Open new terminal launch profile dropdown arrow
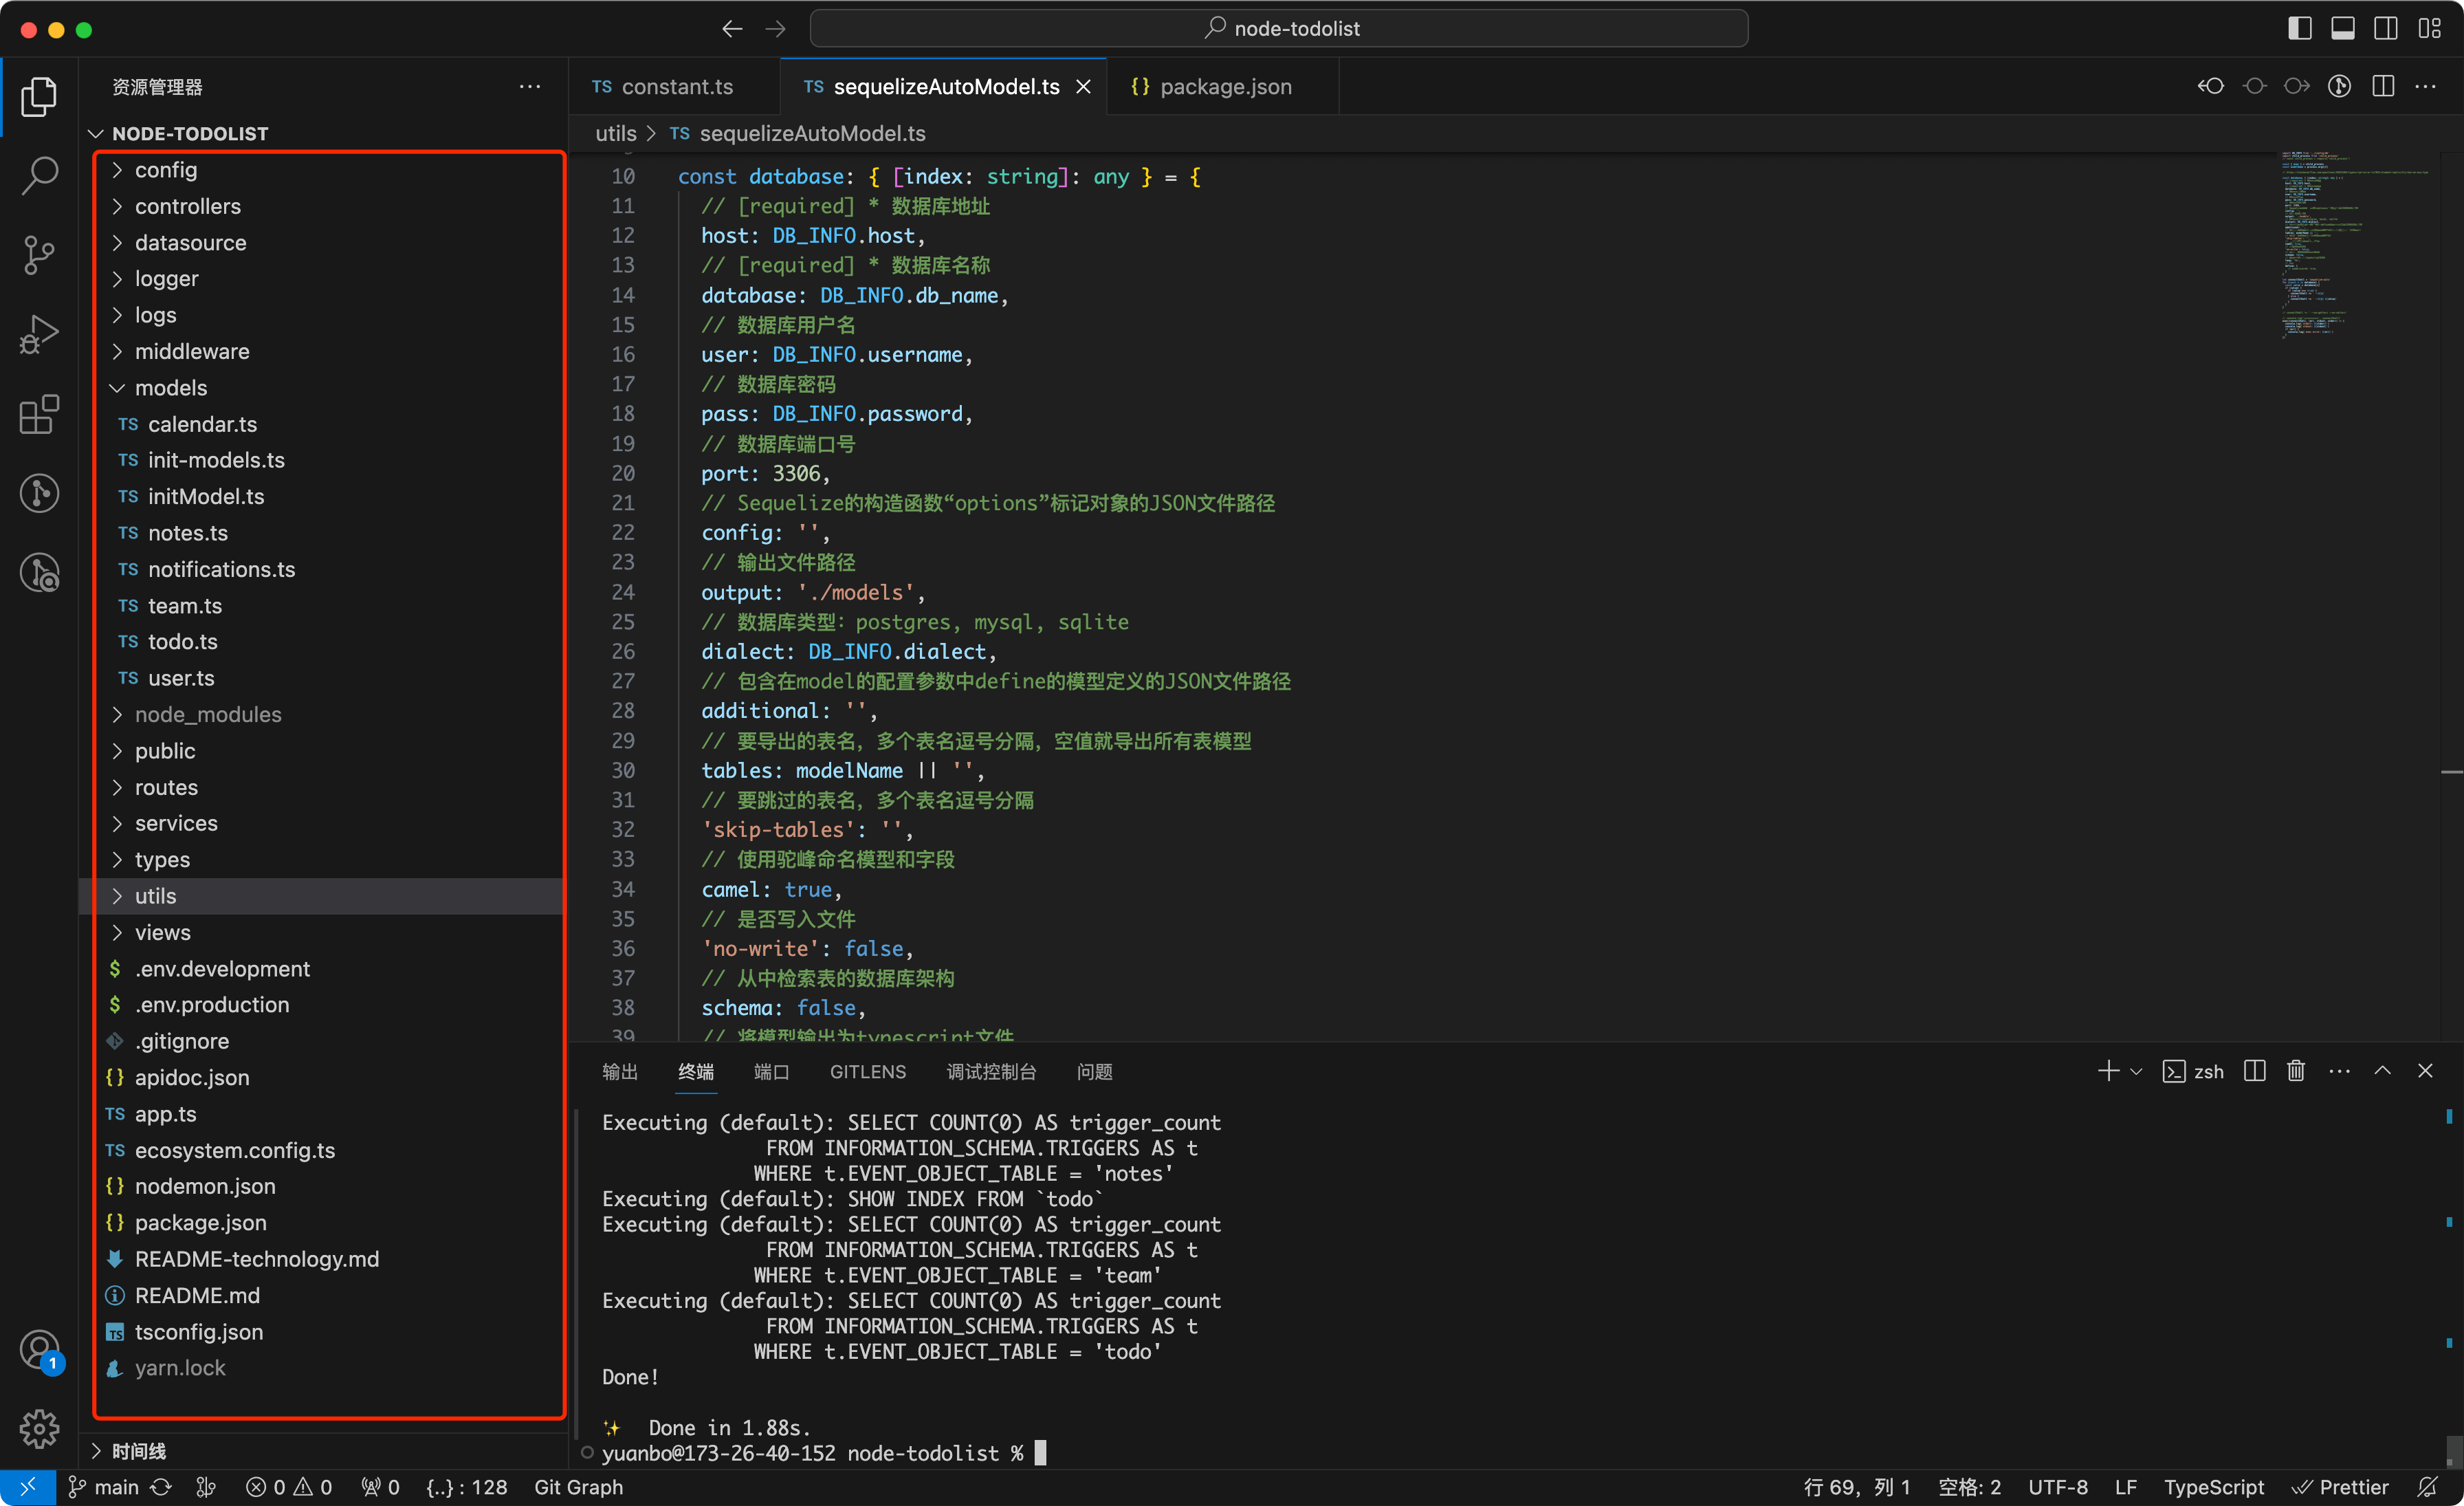 (2136, 1071)
